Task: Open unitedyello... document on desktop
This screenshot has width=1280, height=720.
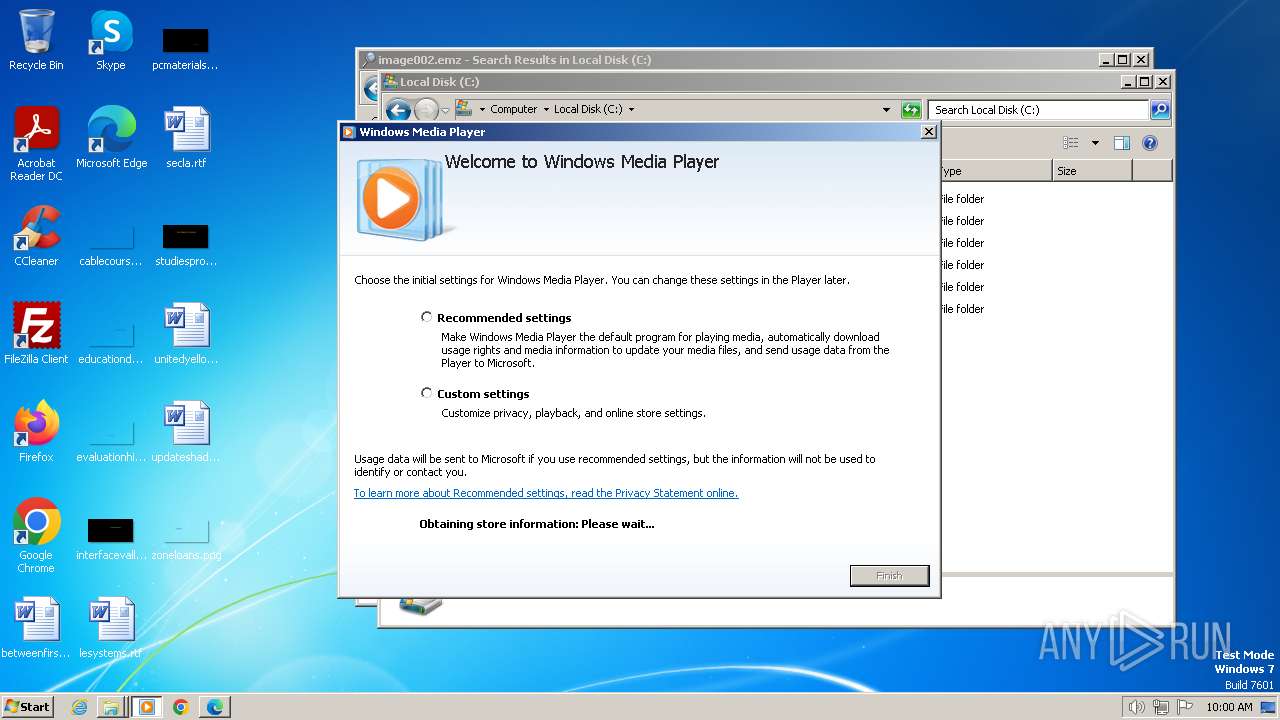Action: 186,335
